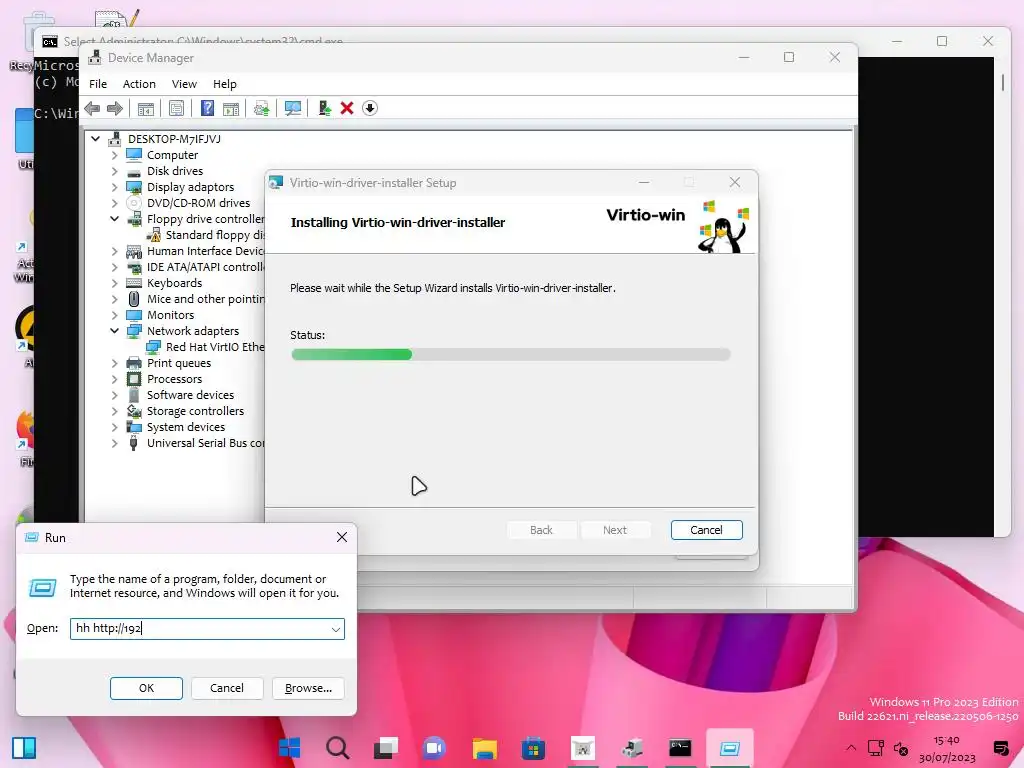Click Cancel in the Run dialog
This screenshot has width=1024, height=768.
pos(227,688)
